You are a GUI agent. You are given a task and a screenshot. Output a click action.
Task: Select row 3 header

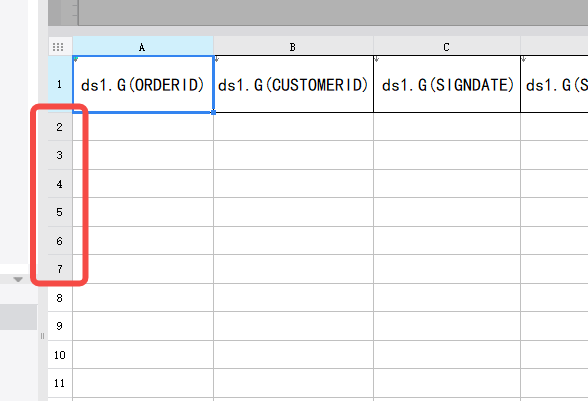[60, 155]
